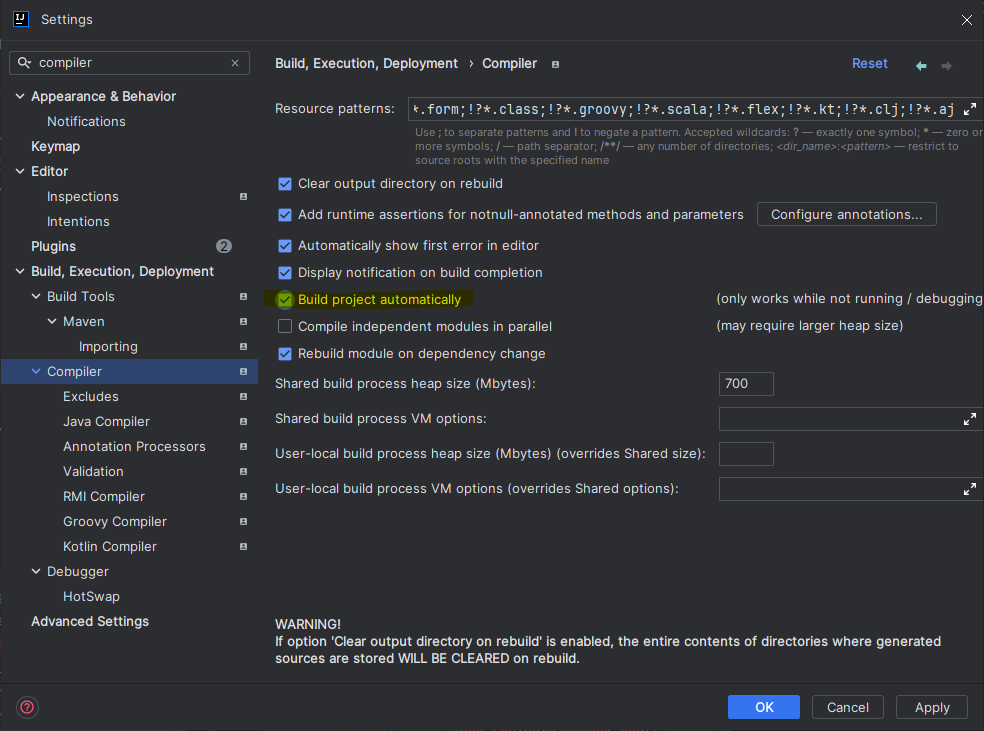Click the project icon on the Maven row

[243, 321]
